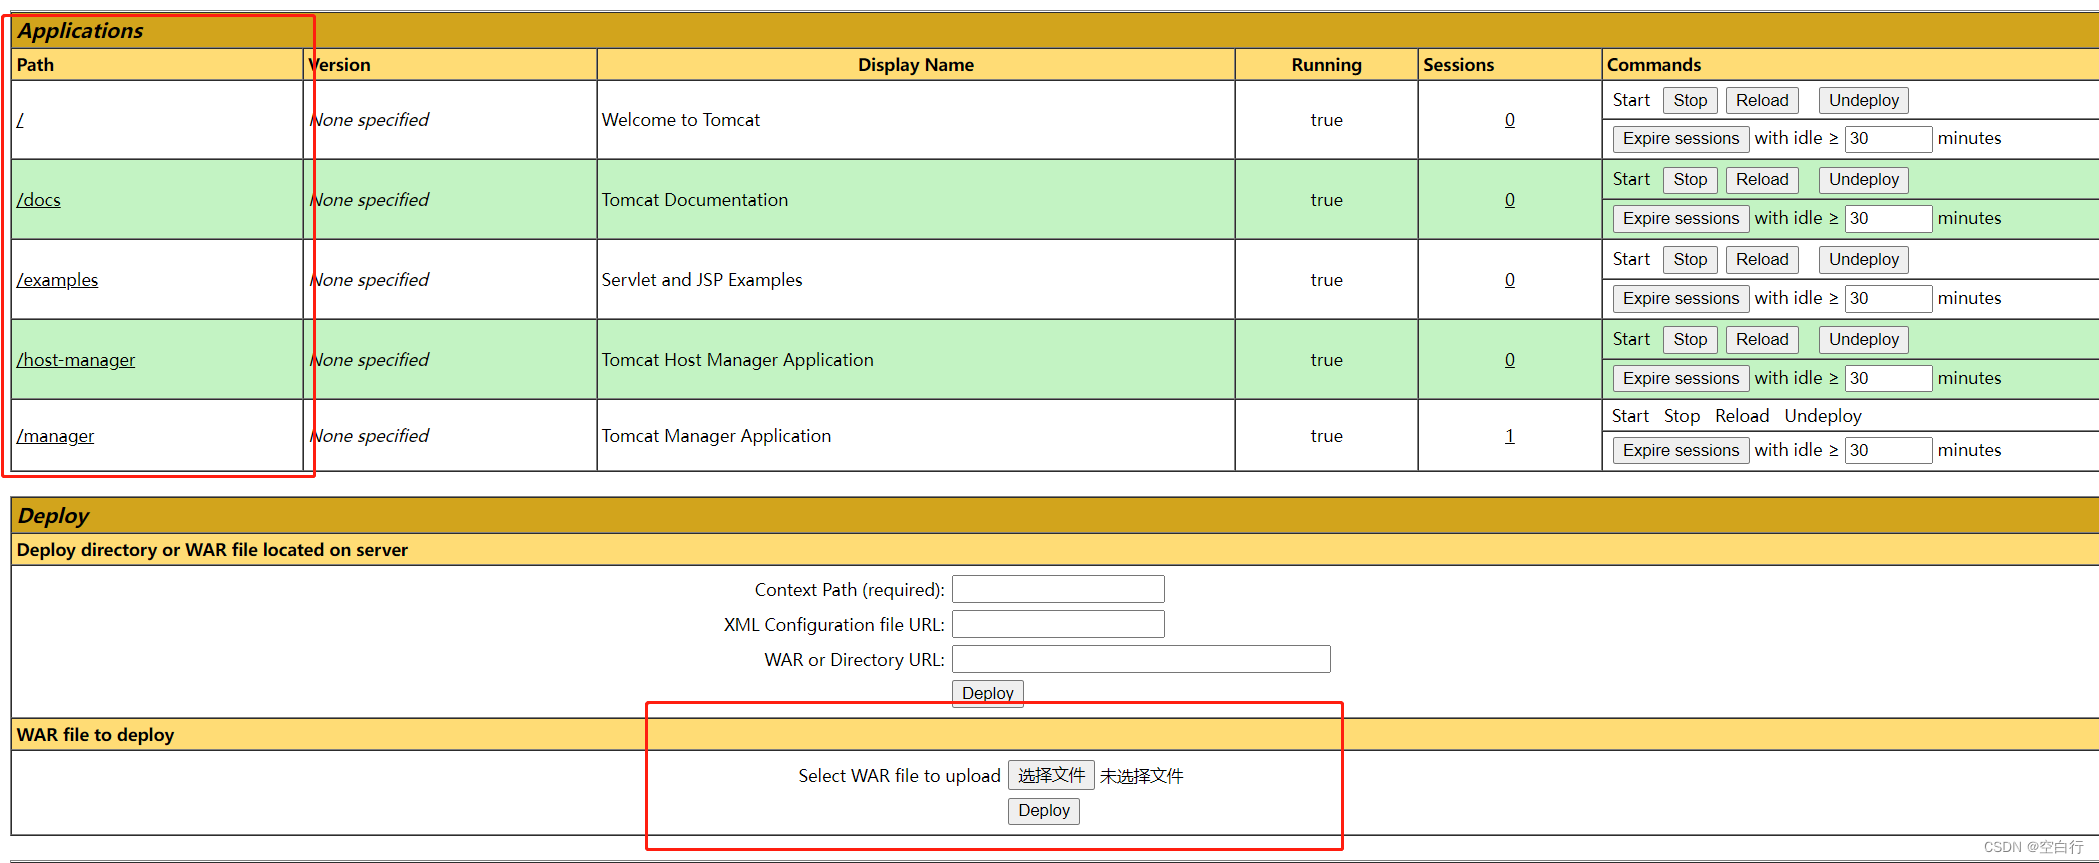Viewport: 2099px width, 863px height.
Task: Undeploy the Tomcat Host Manager Application
Action: tap(1864, 339)
